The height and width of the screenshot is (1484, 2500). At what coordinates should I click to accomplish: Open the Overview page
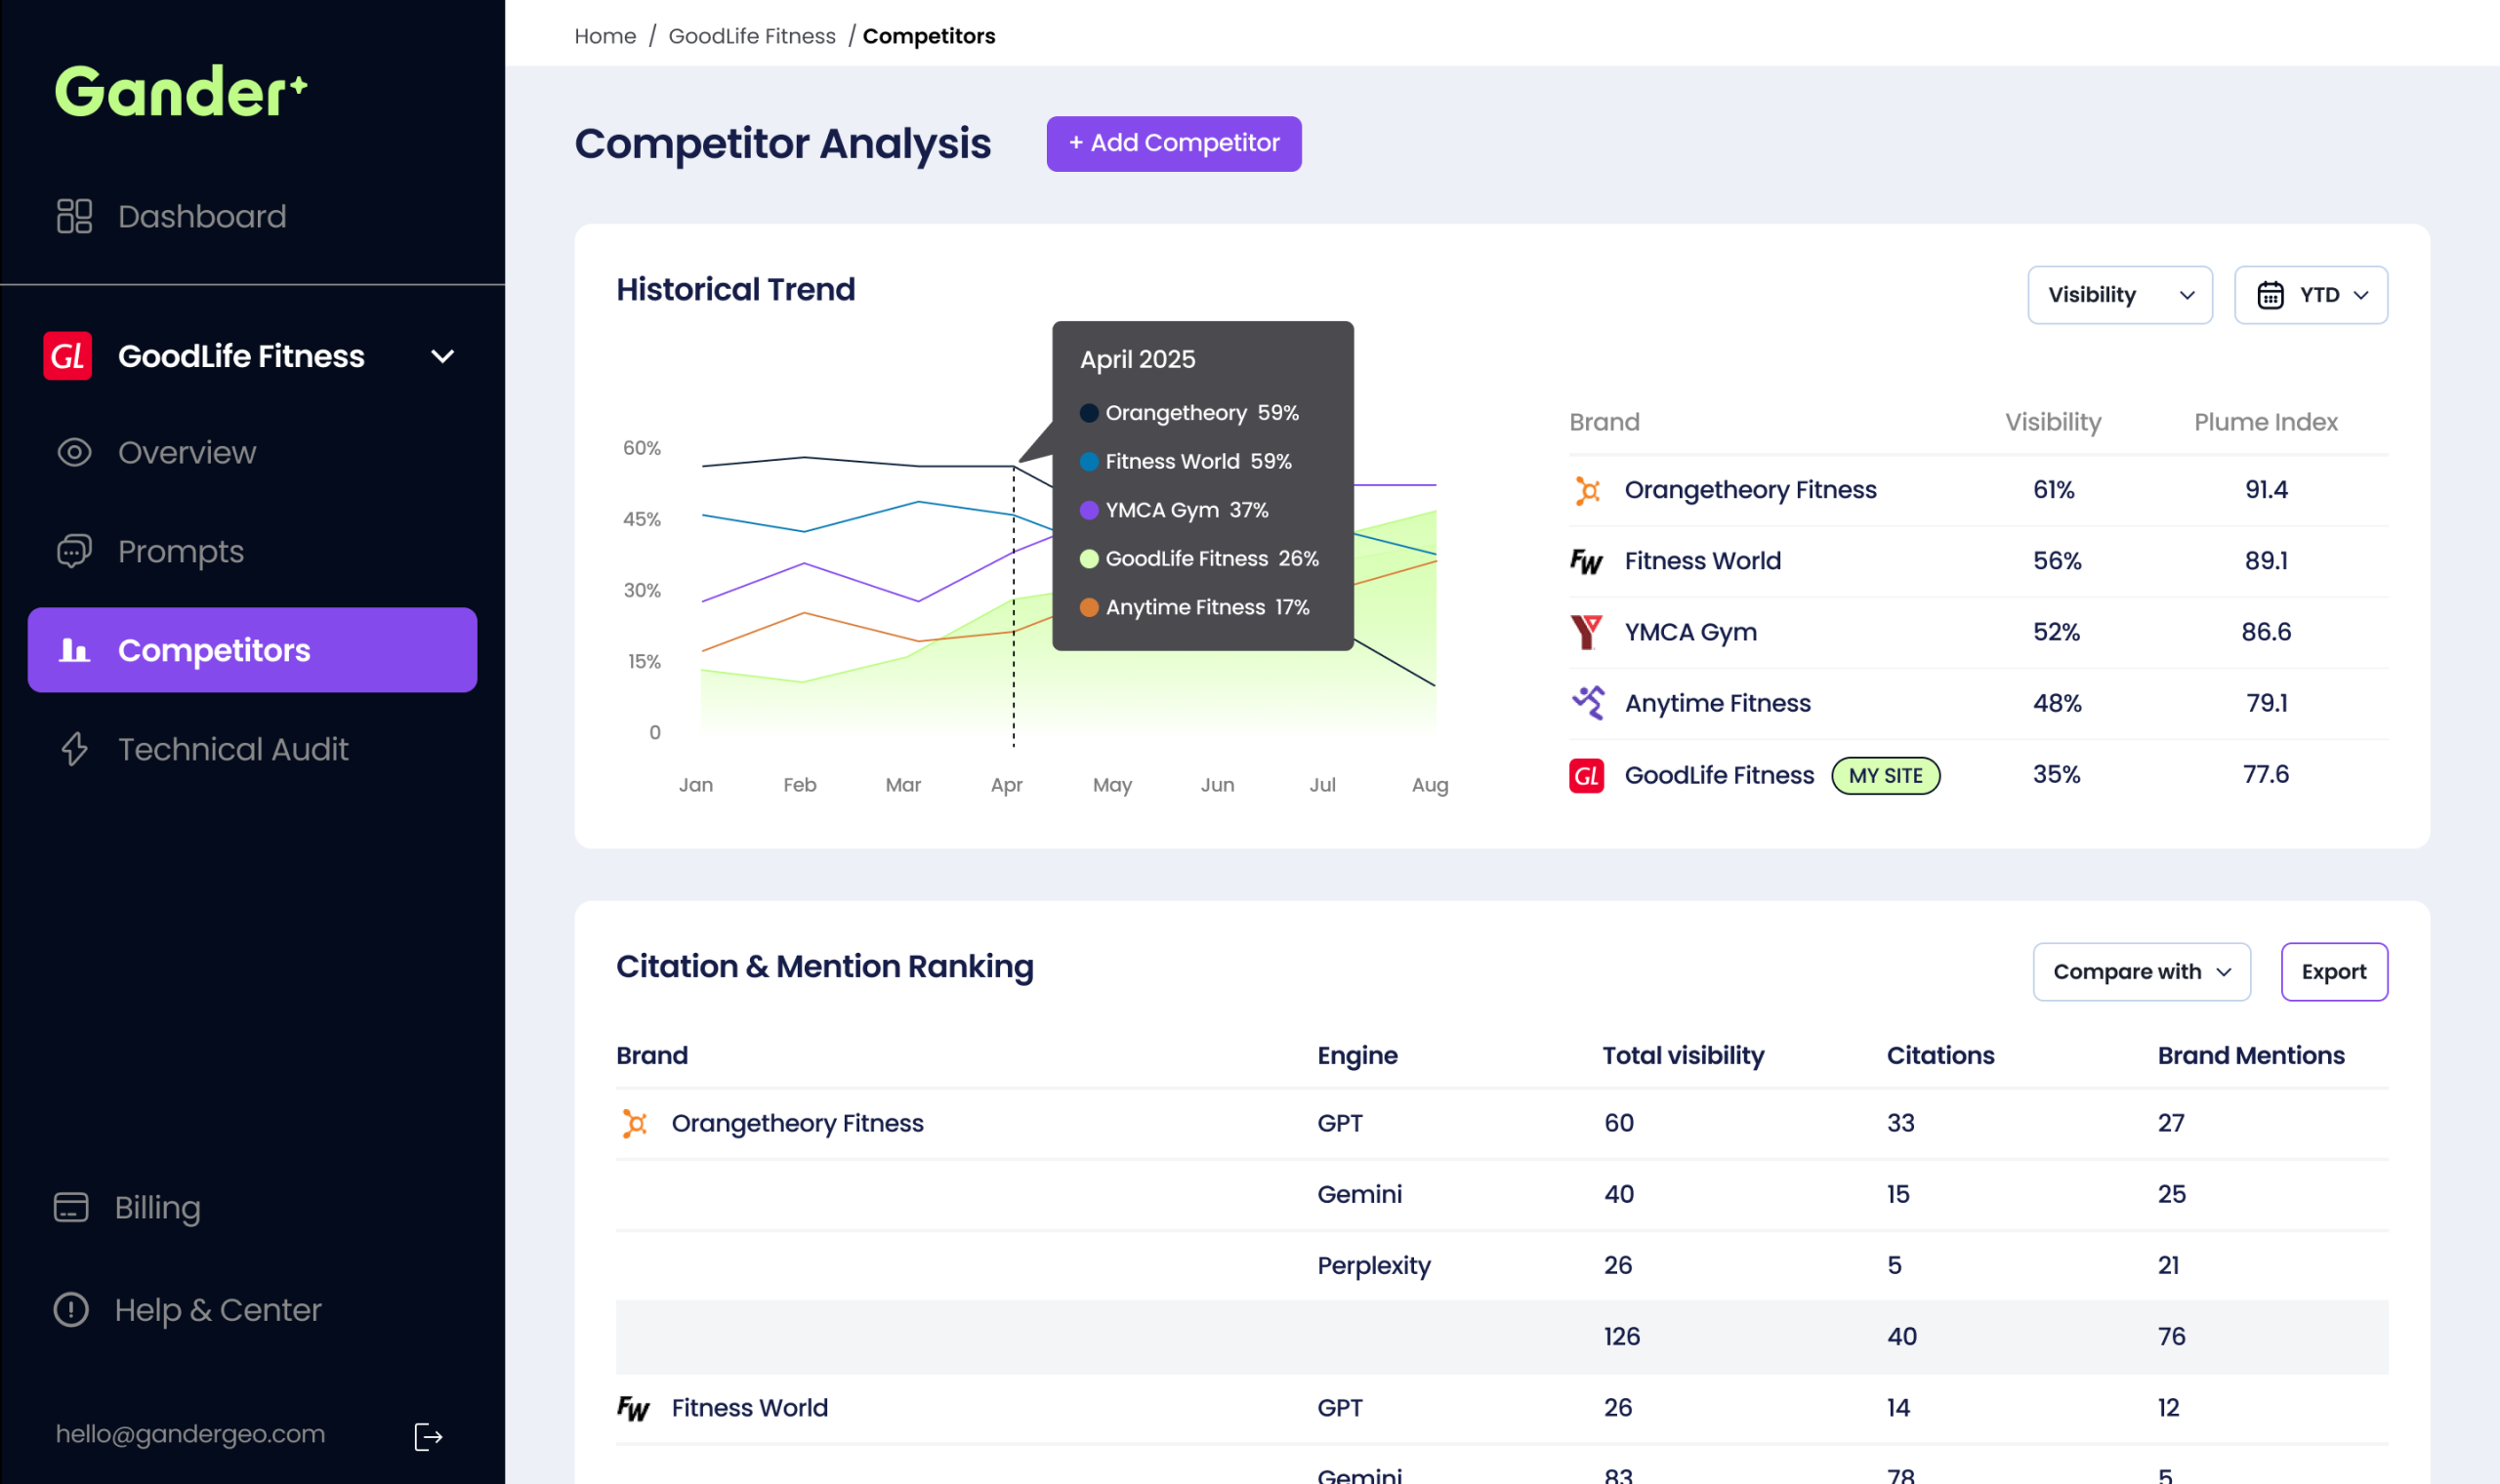(x=187, y=452)
